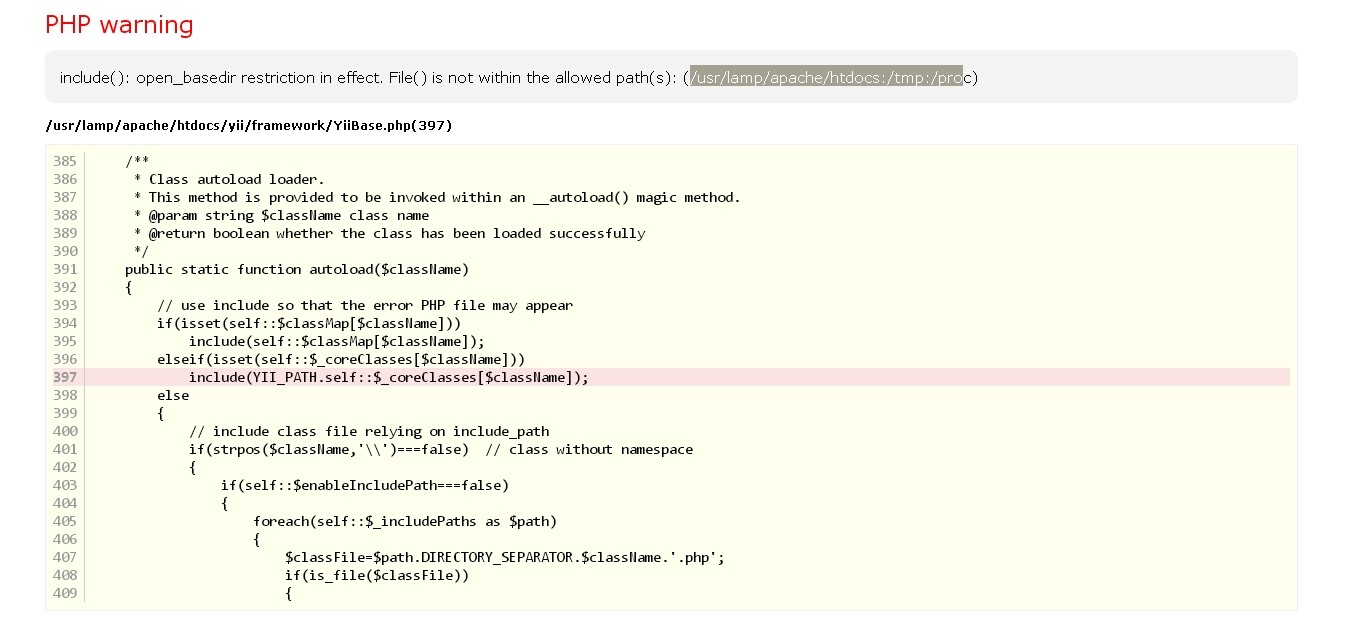Image resolution: width=1345 pixels, height=626 pixels.
Task: Click line number 401
Action: [65, 449]
